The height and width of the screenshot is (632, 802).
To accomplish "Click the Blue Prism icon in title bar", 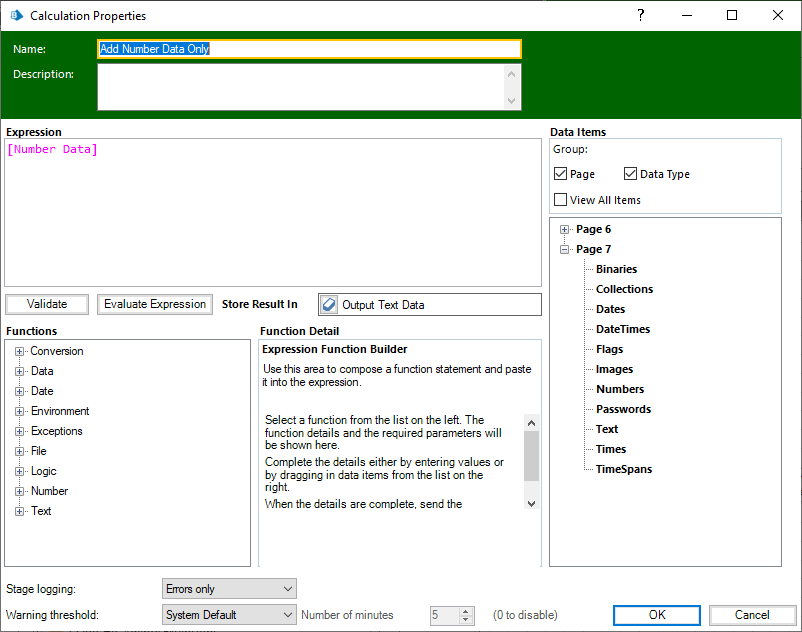I will click(x=16, y=16).
